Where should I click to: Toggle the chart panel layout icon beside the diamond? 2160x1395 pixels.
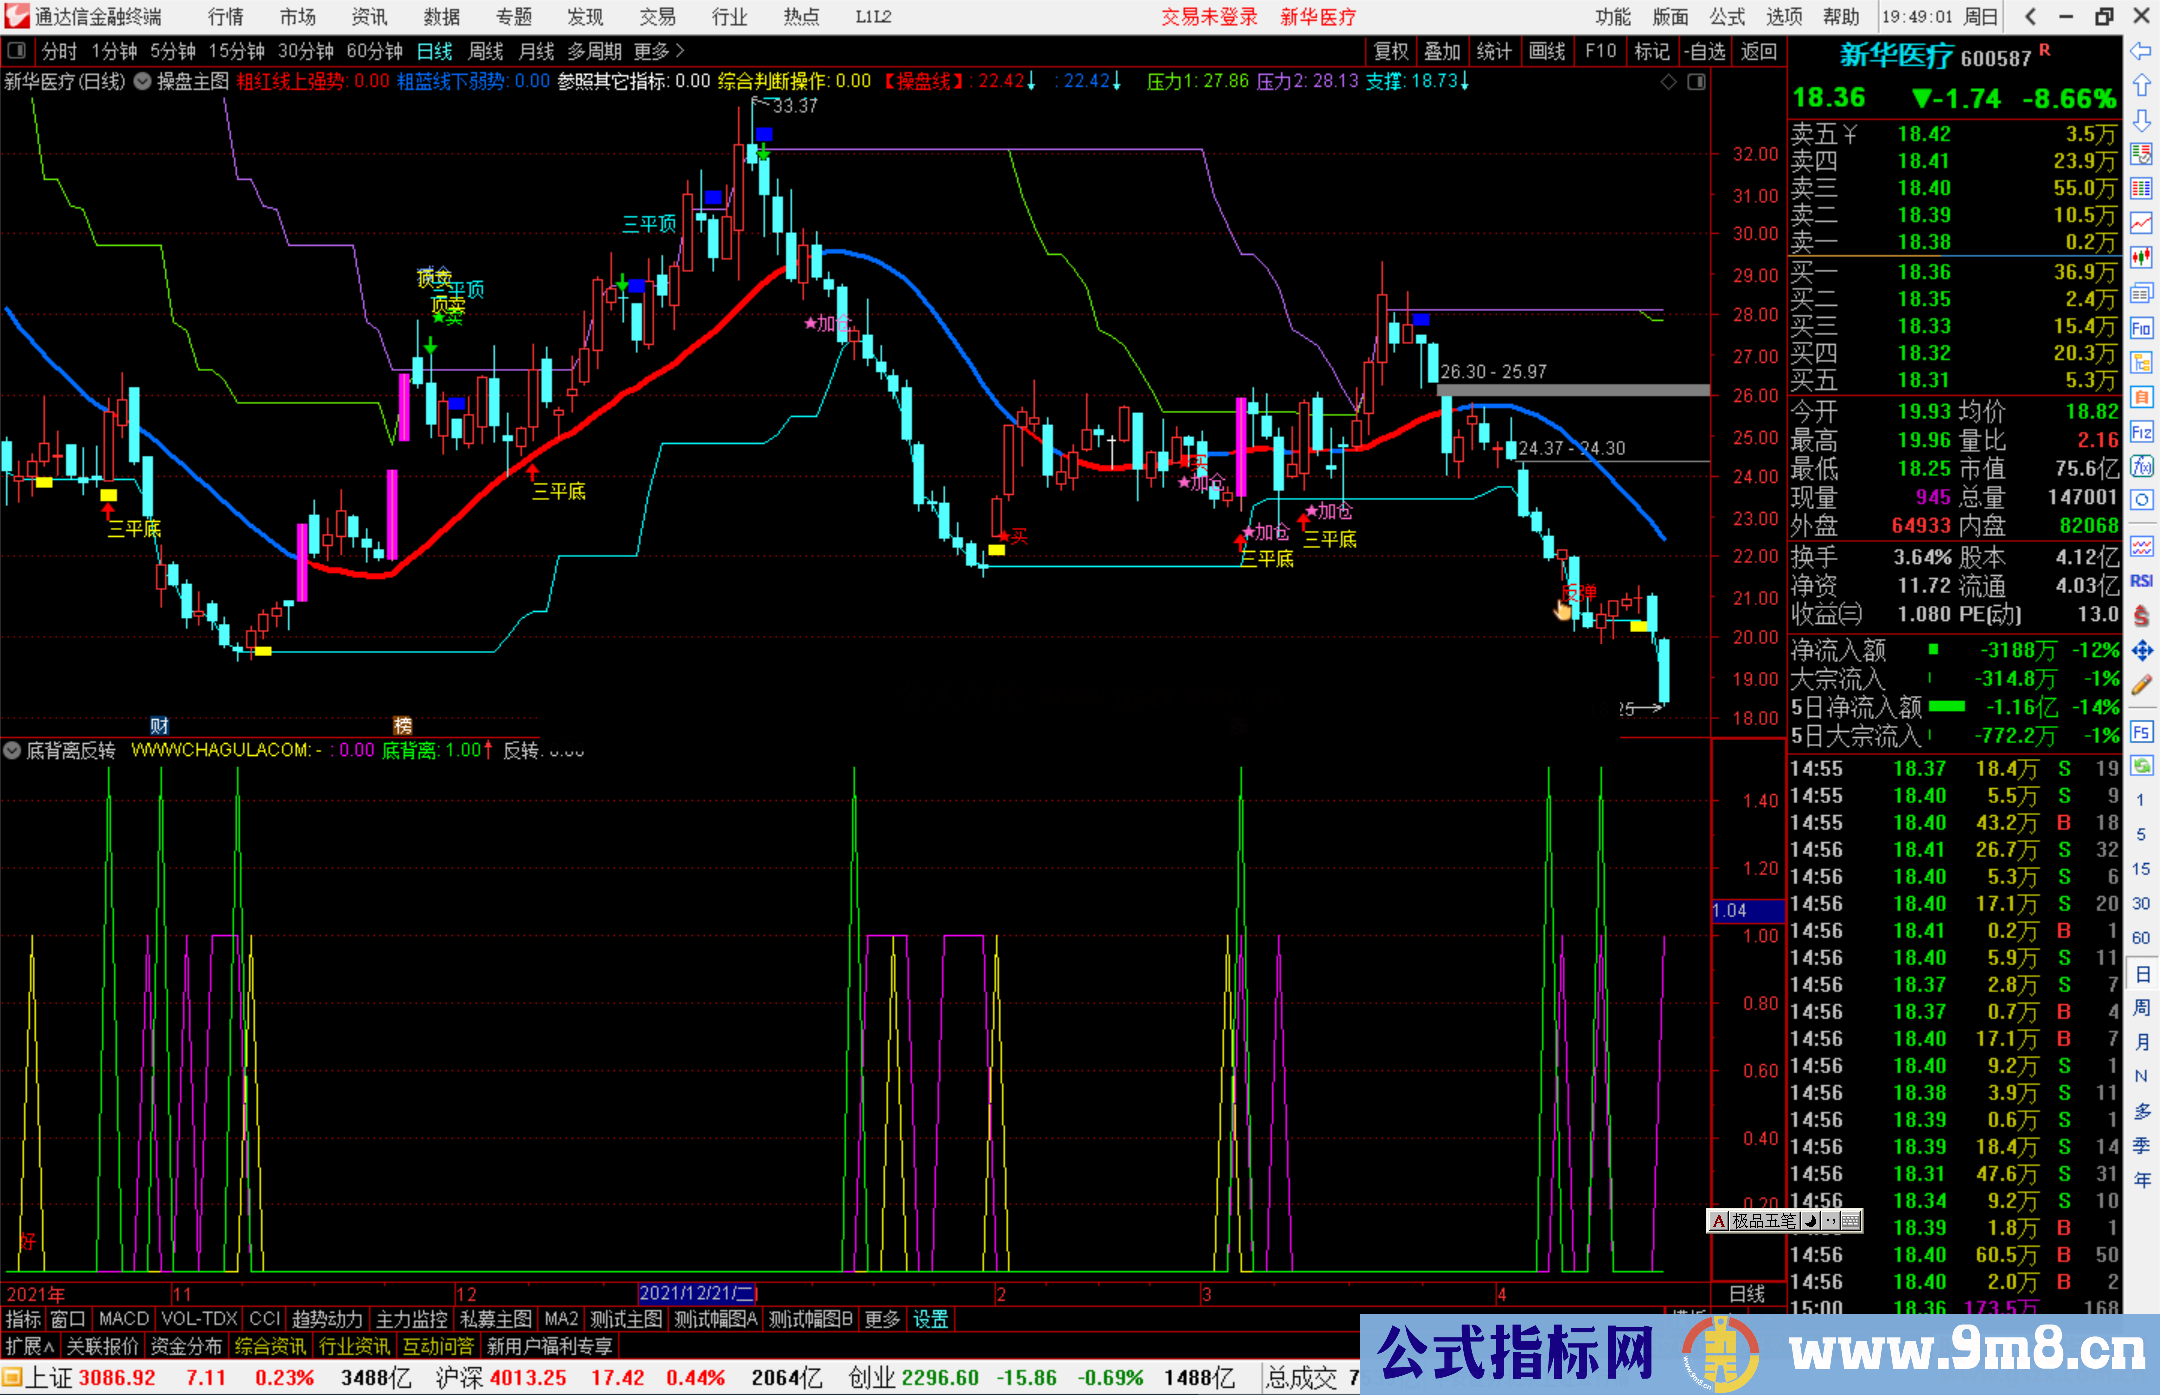pyautogui.click(x=1696, y=82)
